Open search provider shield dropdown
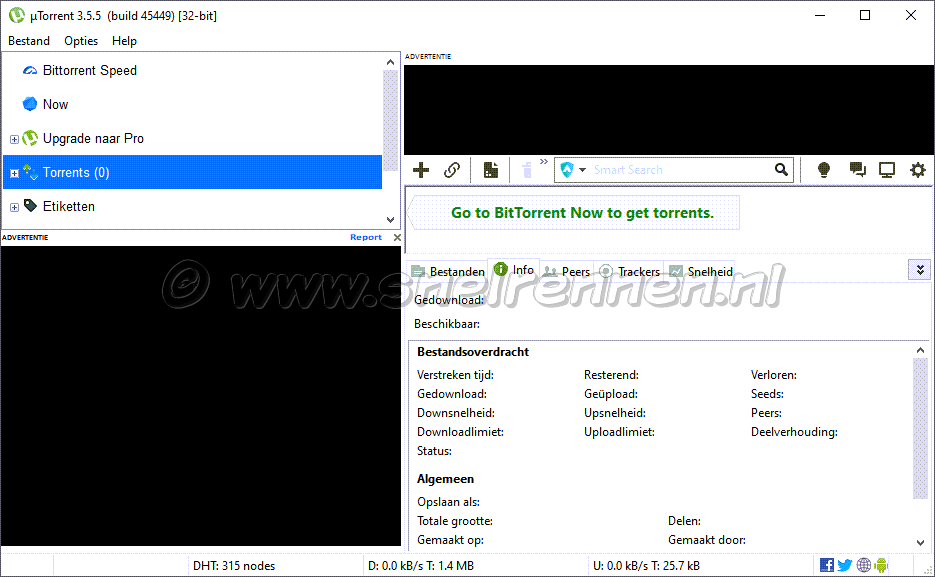Viewport: 935px width, 577px height. pos(573,170)
